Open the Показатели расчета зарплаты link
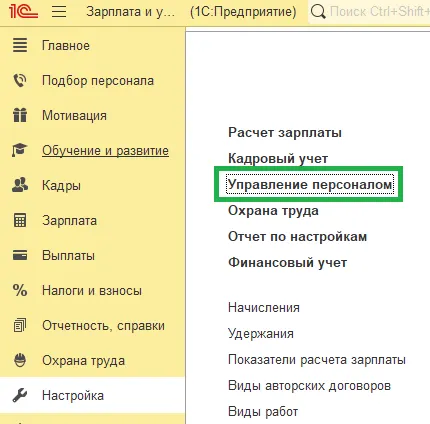The image size is (430, 424). pos(317,359)
